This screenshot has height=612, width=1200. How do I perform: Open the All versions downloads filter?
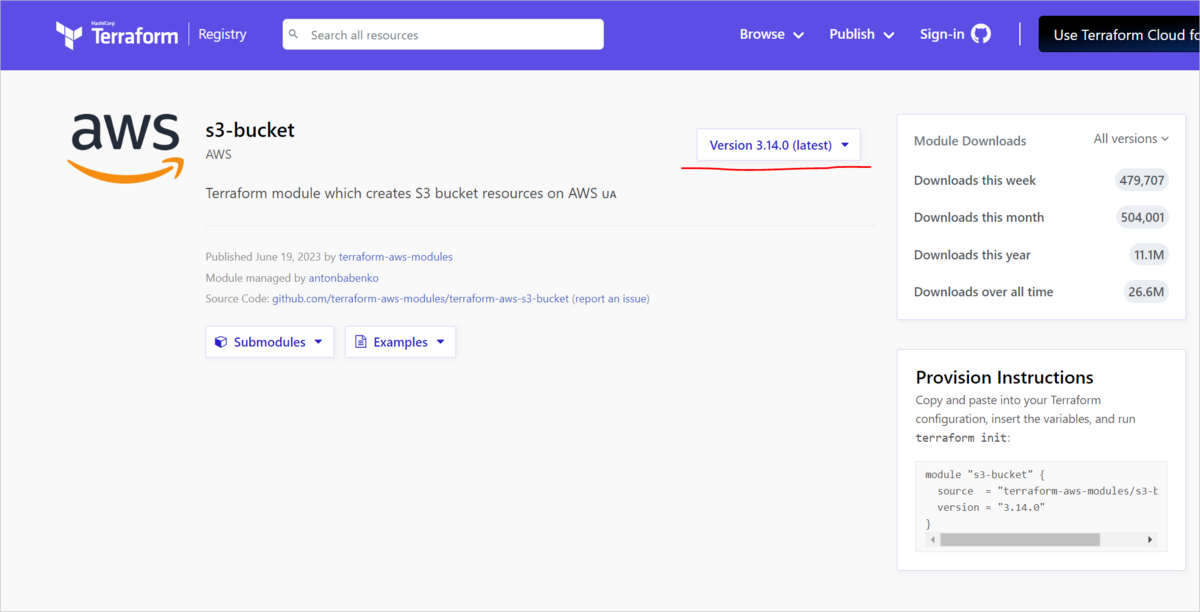pyautogui.click(x=1131, y=139)
